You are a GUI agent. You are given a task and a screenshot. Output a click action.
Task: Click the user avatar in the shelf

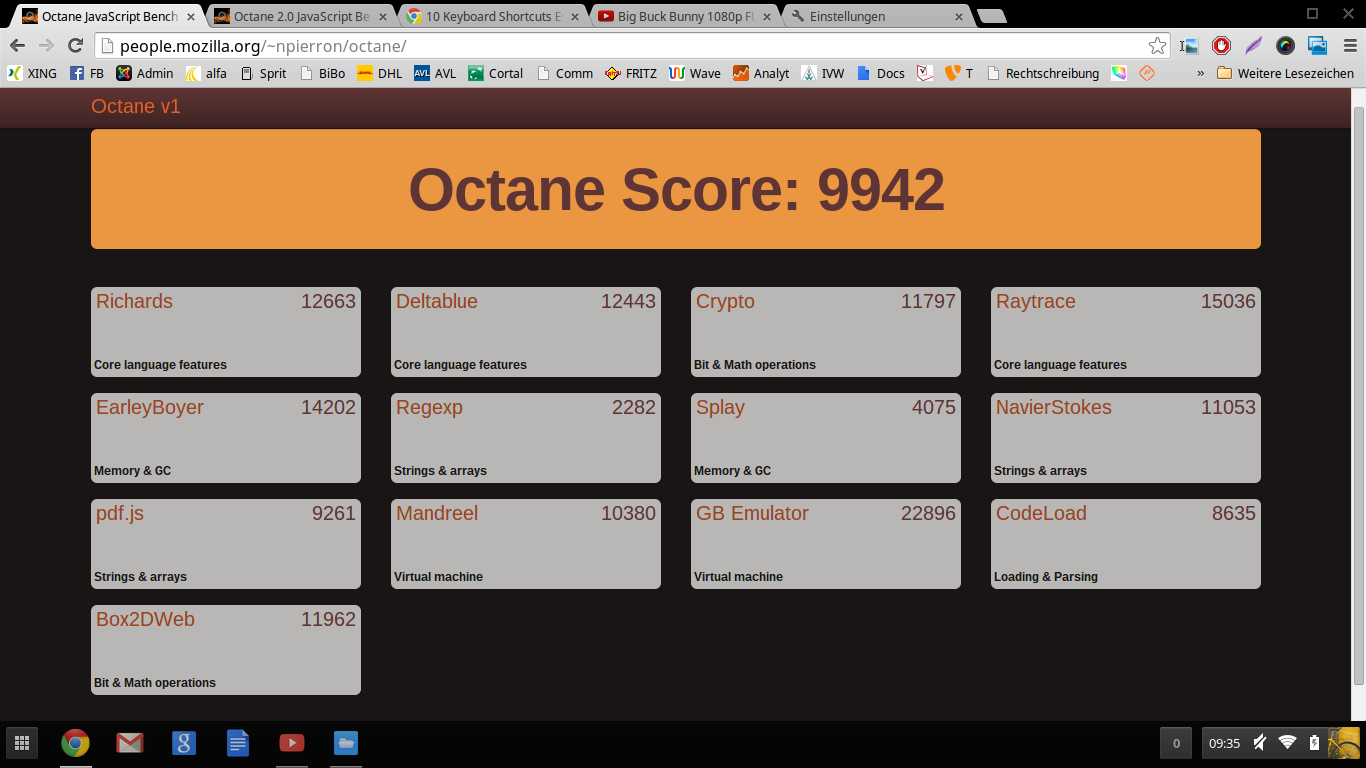1343,743
